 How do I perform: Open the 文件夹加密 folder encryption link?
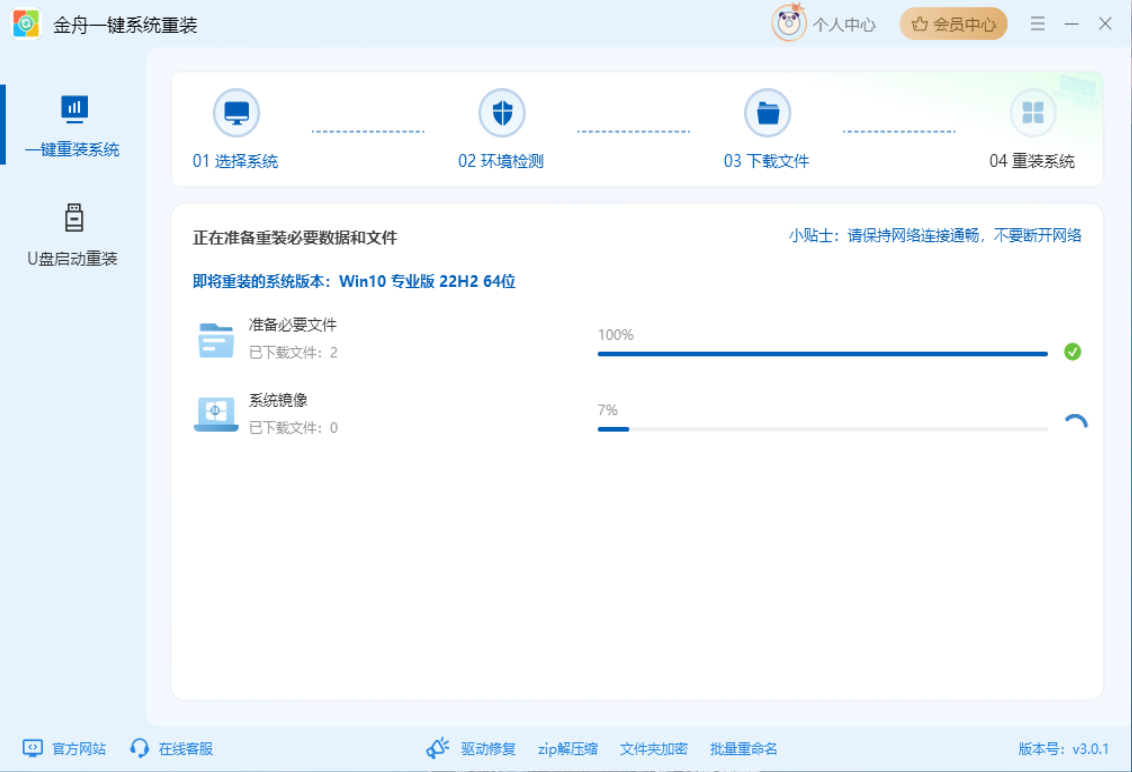click(654, 749)
